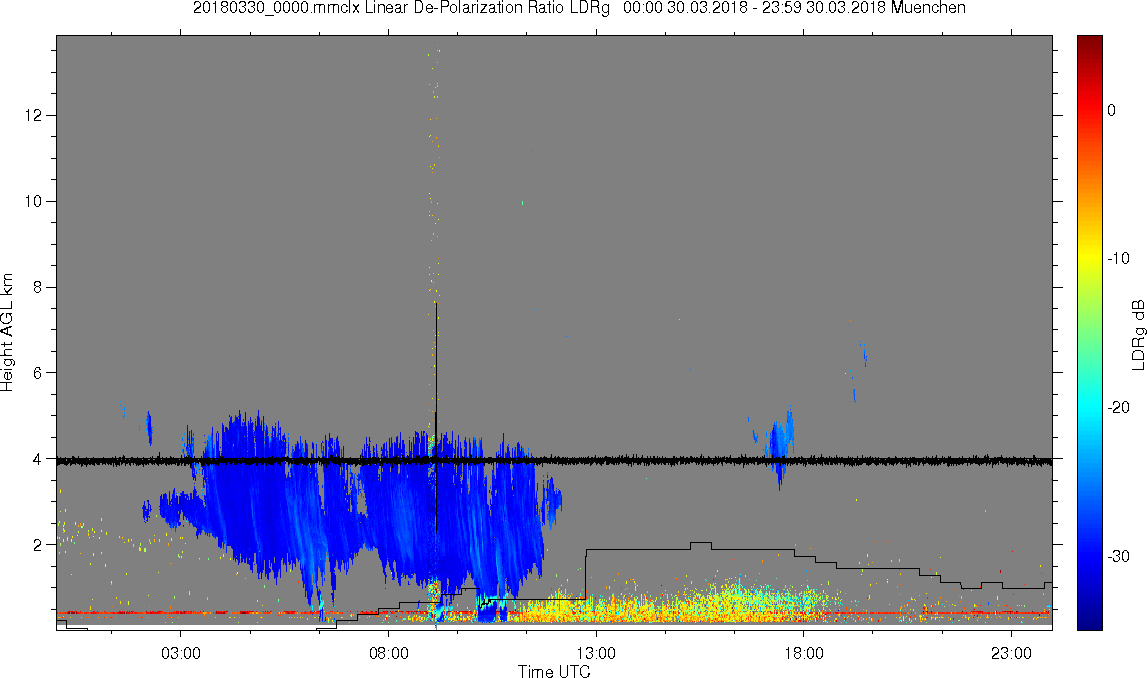Click the colorbar label '-30'
This screenshot has height=678, width=1147.
click(x=1118, y=557)
